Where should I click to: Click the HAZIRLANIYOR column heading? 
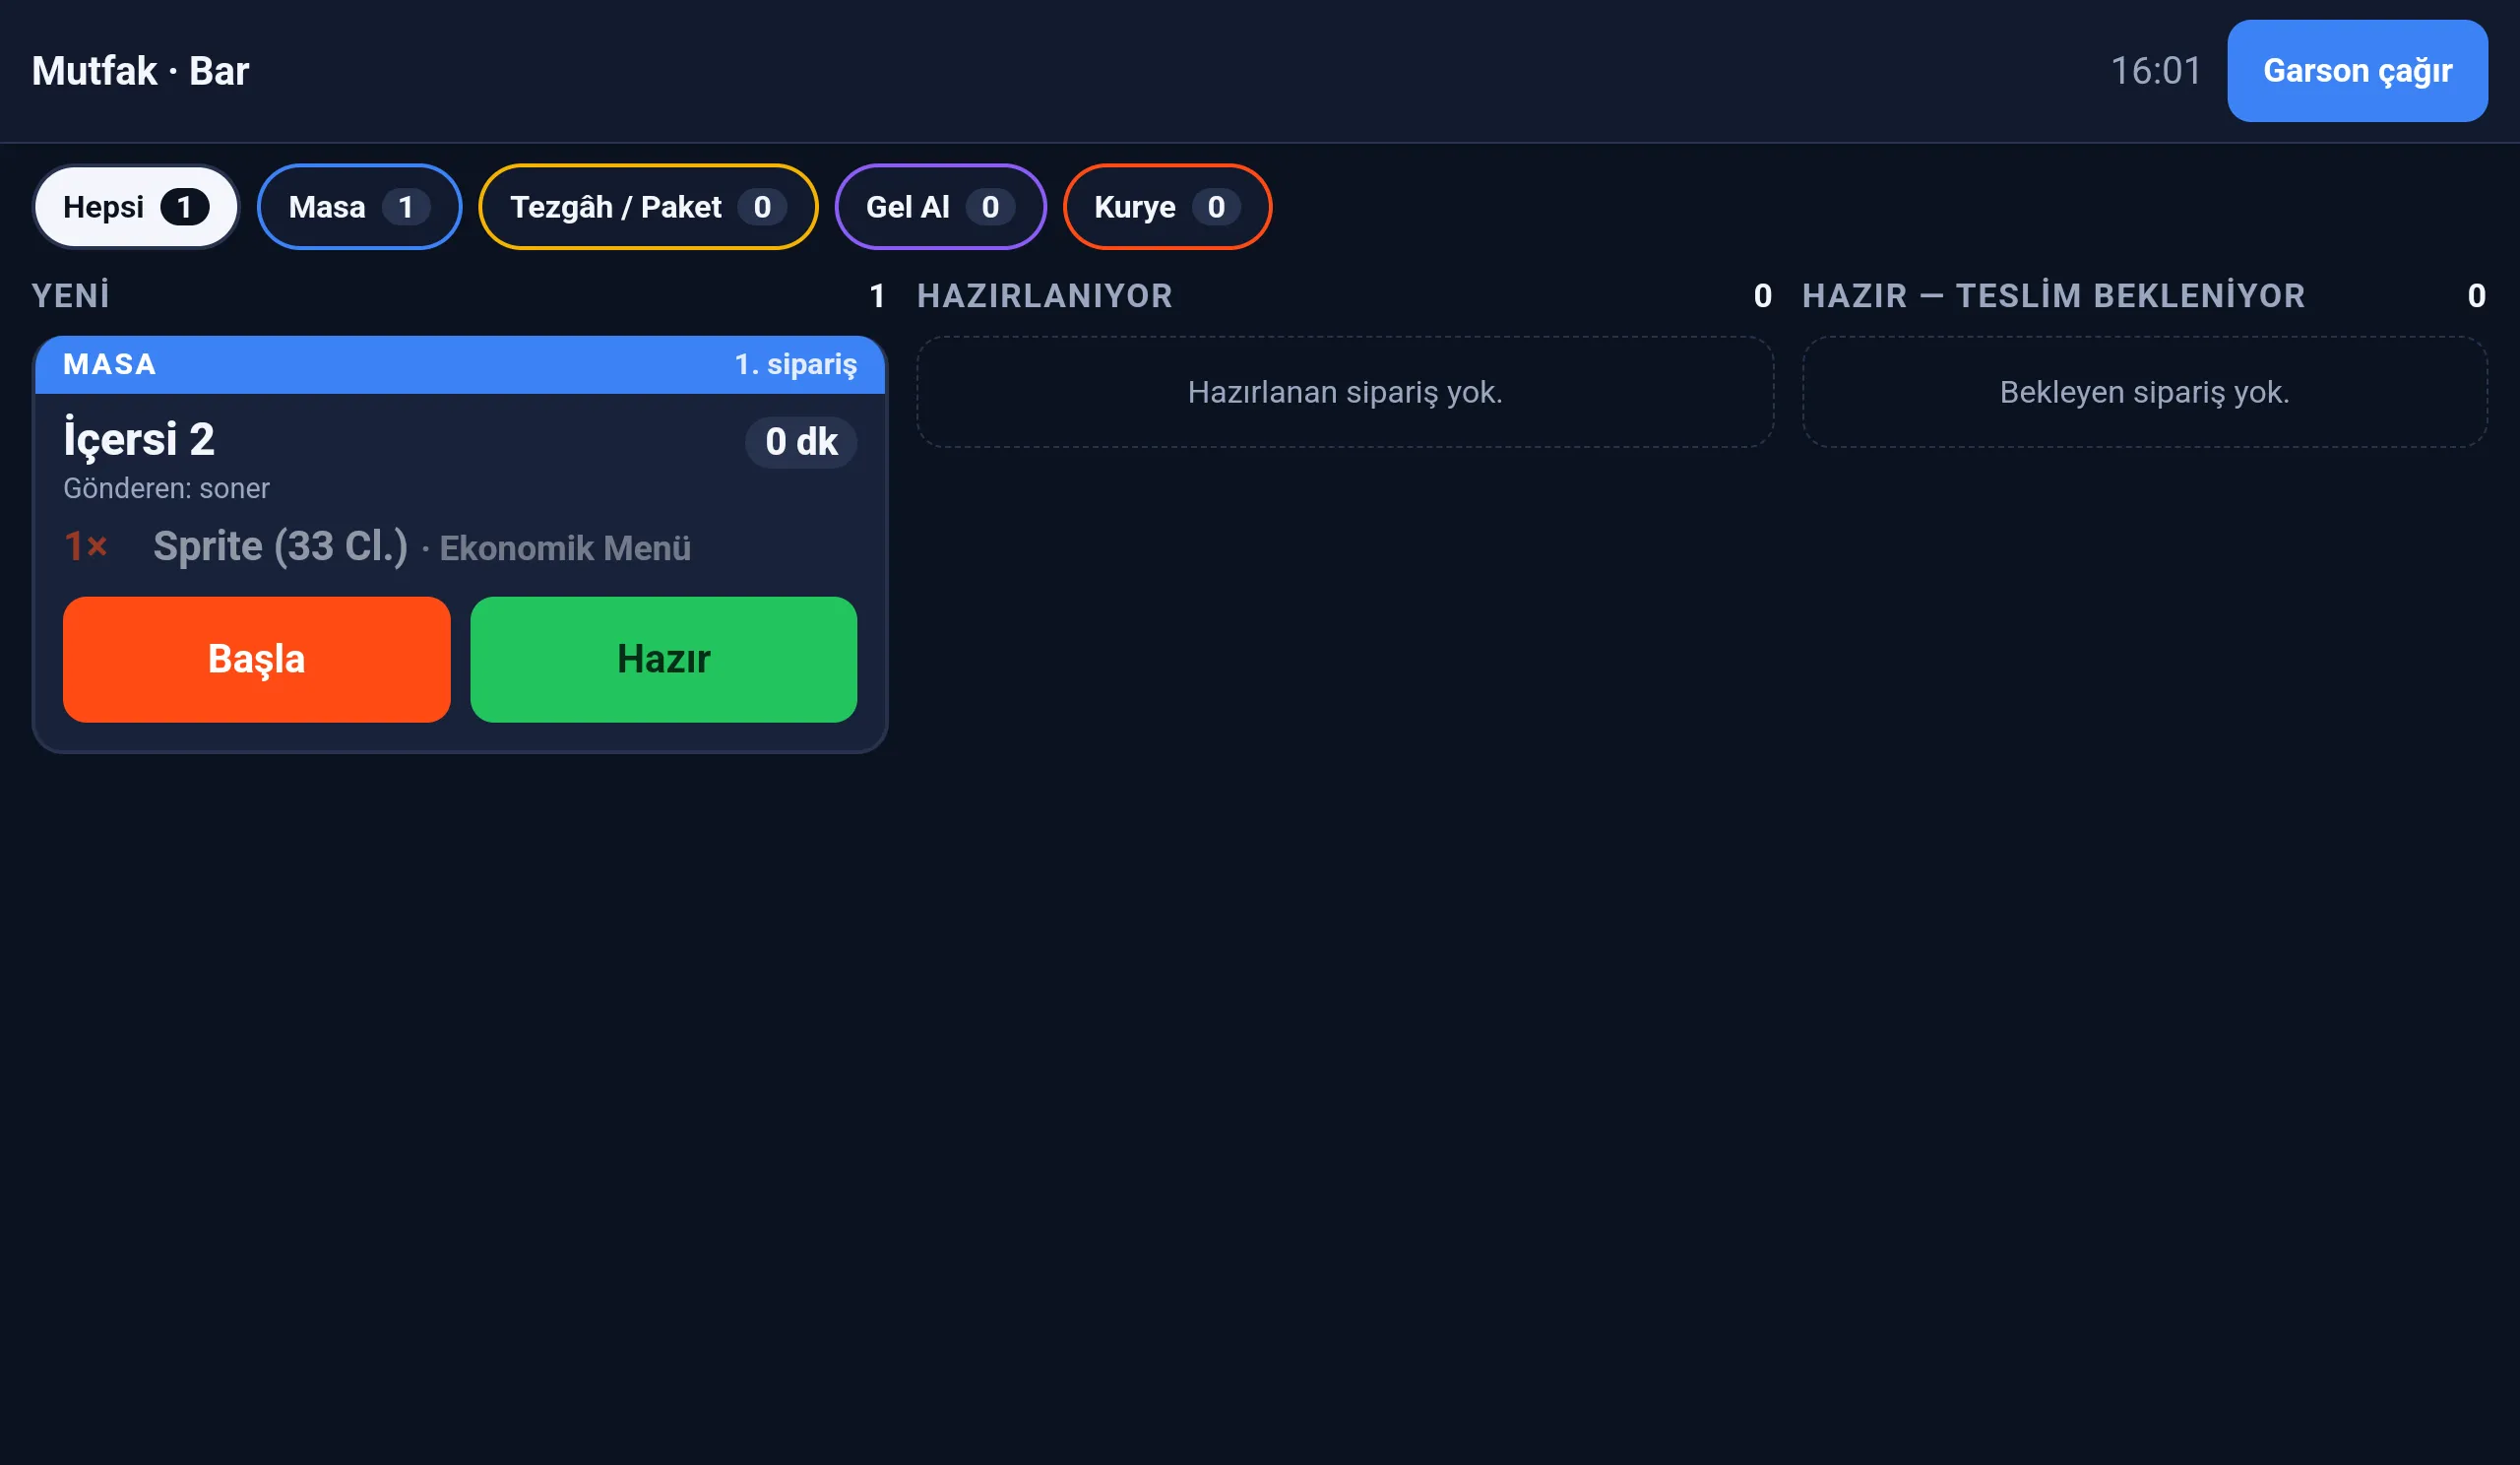pyautogui.click(x=1044, y=296)
